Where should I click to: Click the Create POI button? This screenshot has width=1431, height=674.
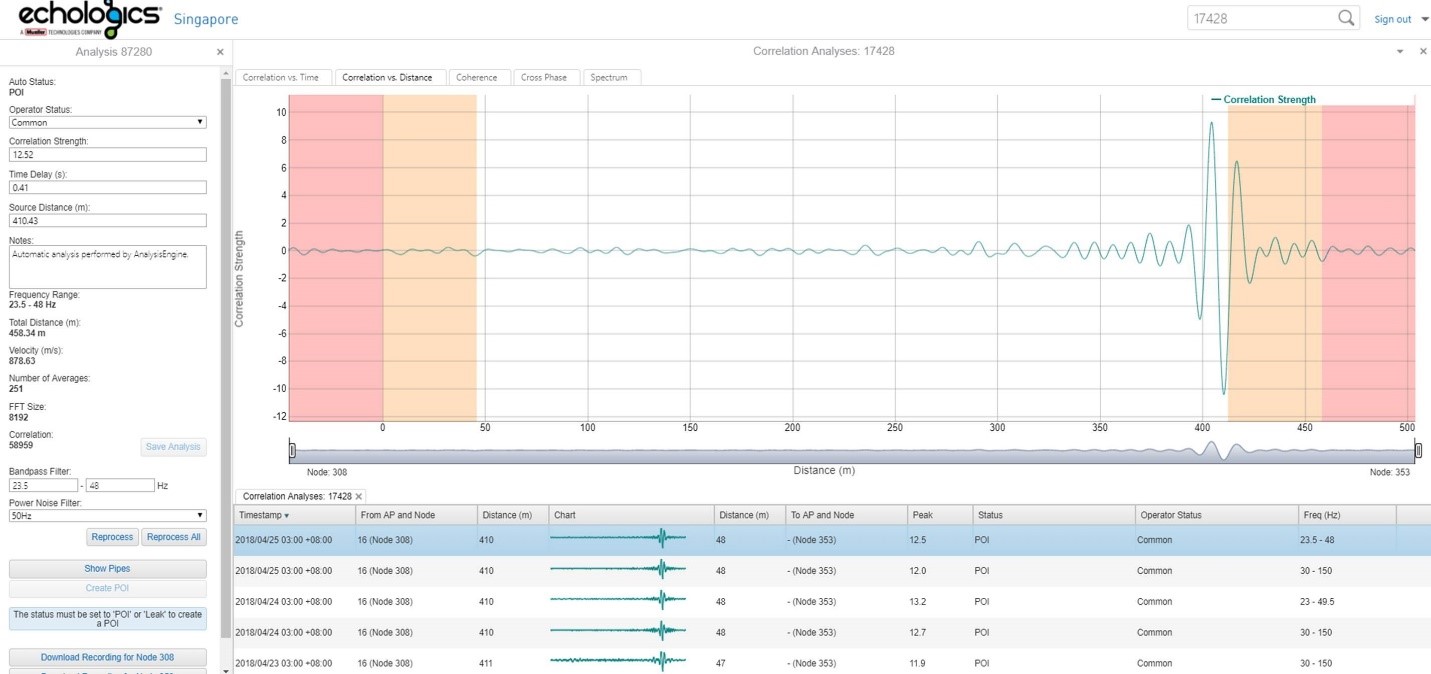coord(108,588)
